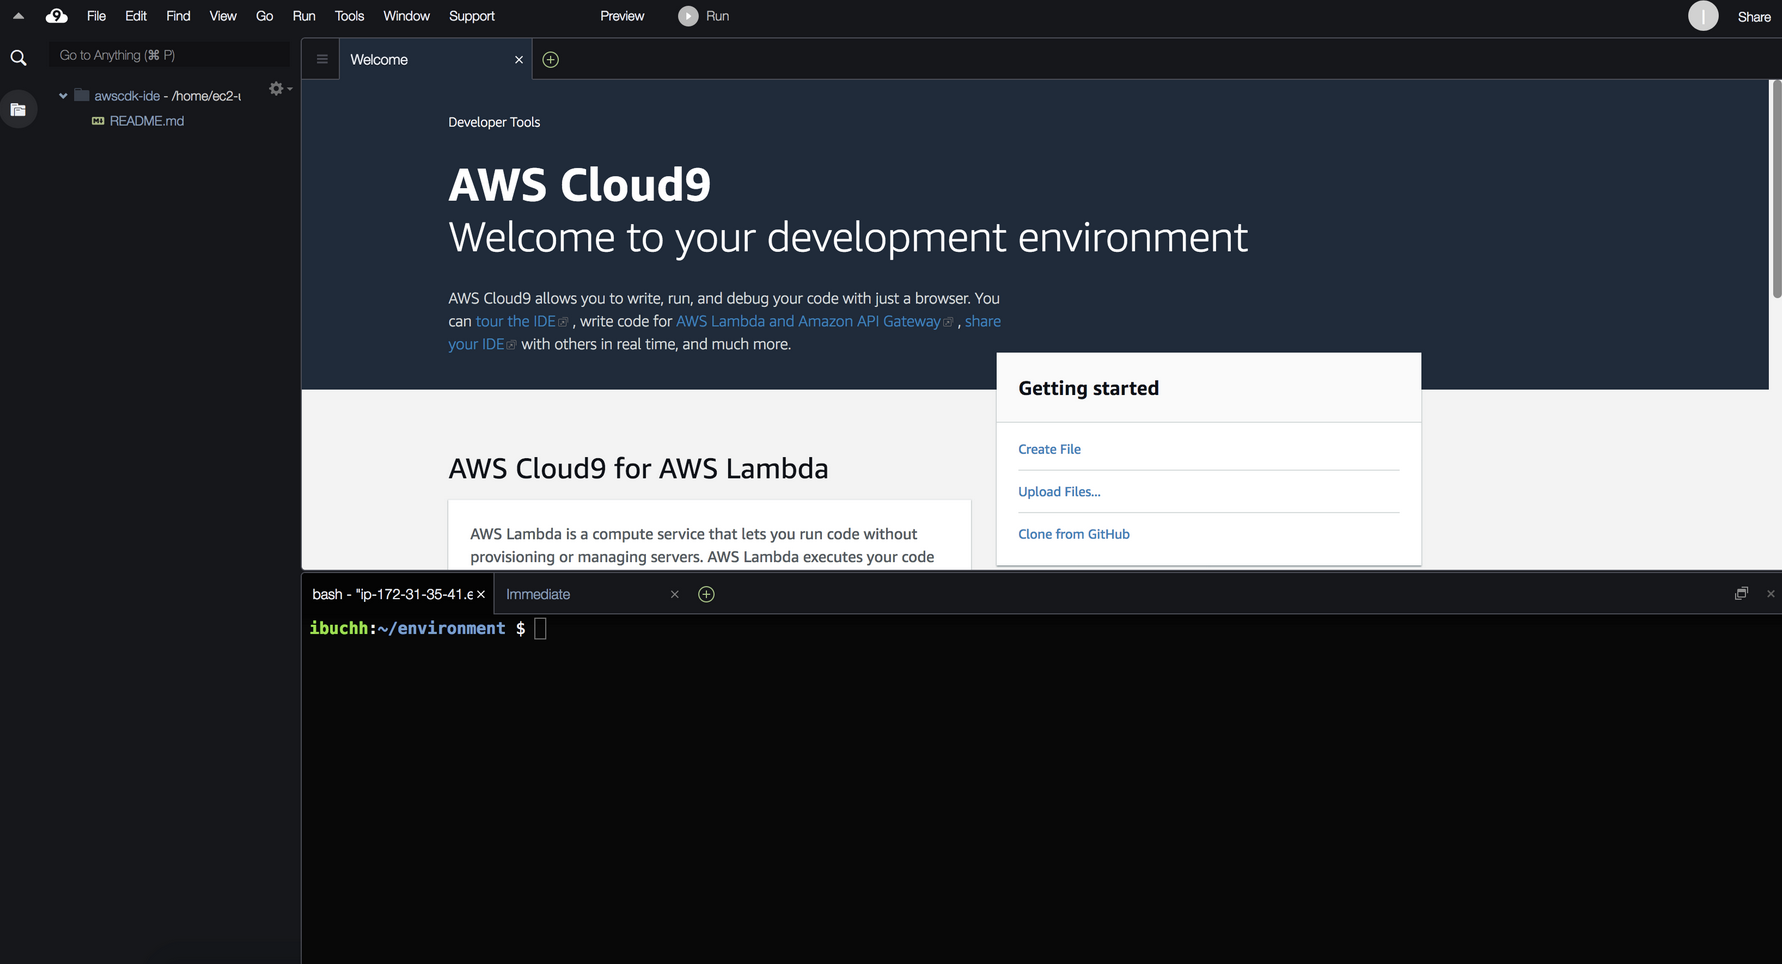This screenshot has width=1782, height=964.
Task: Open the Window menu
Action: click(407, 16)
